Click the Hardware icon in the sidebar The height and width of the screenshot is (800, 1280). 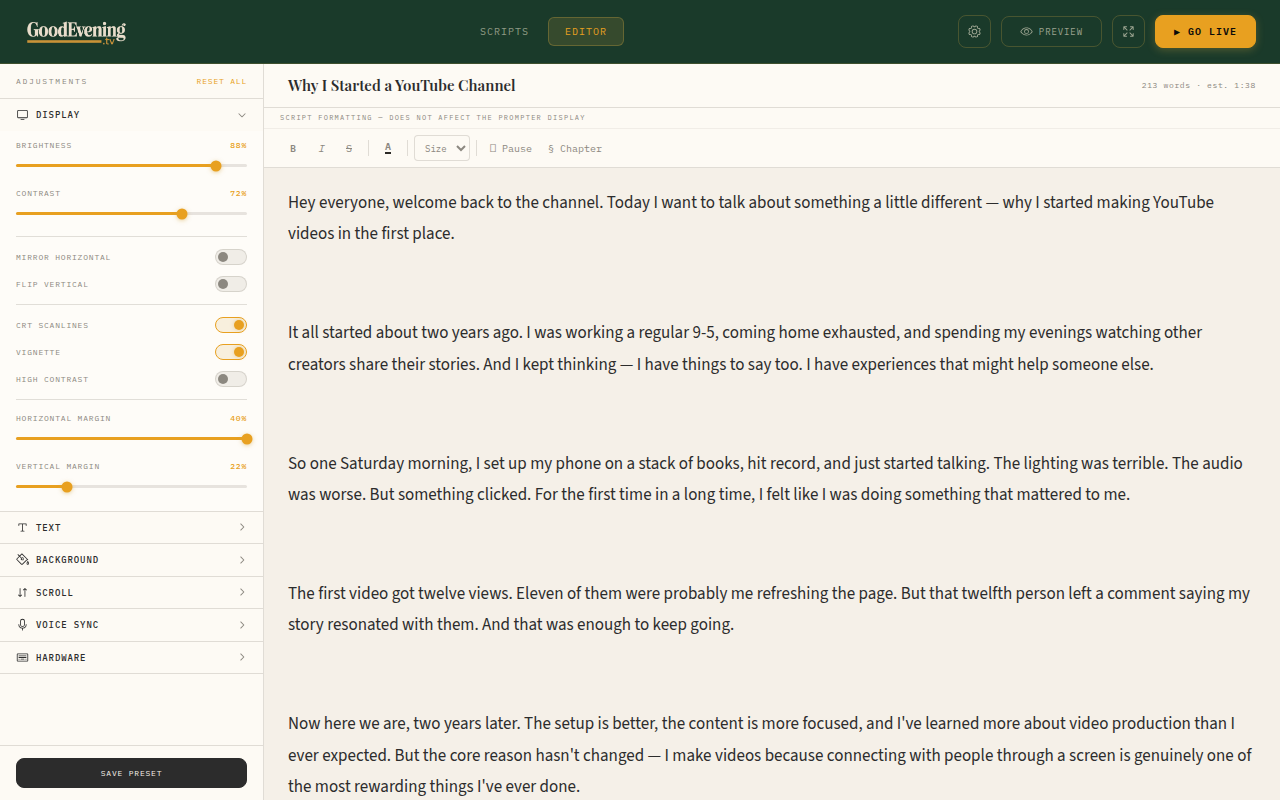22,657
